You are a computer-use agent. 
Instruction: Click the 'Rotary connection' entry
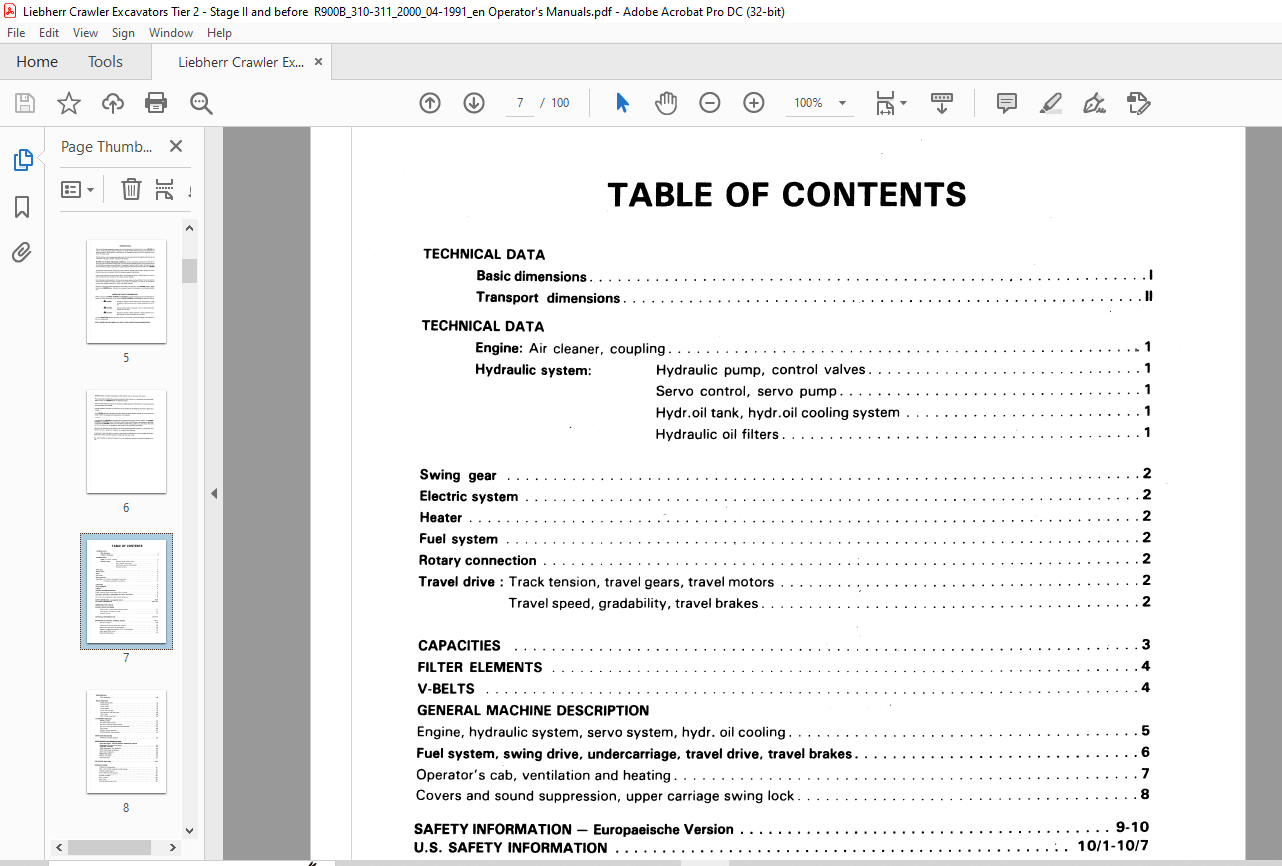click(478, 561)
